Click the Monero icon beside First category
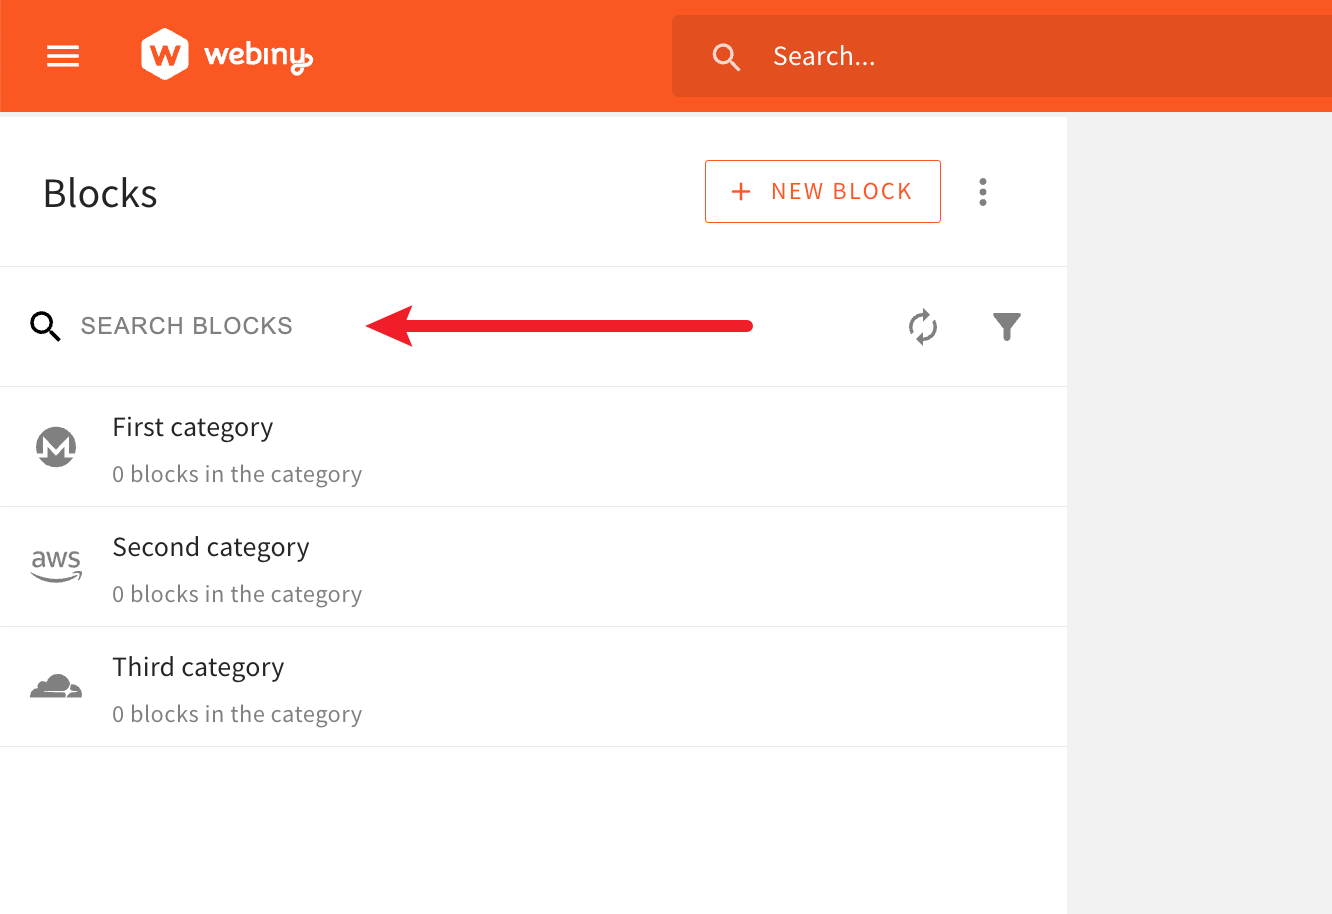This screenshot has height=914, width=1332. [56, 447]
